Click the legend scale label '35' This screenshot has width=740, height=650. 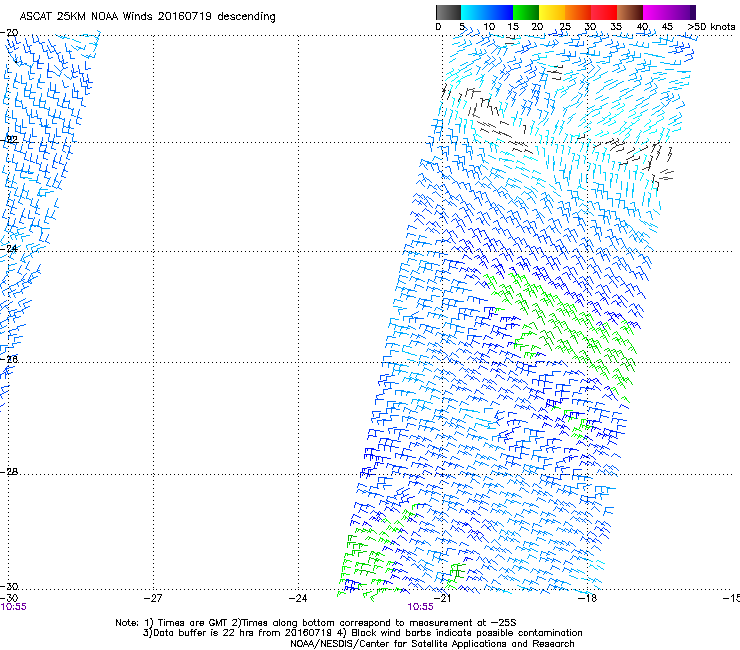[x=616, y=27]
